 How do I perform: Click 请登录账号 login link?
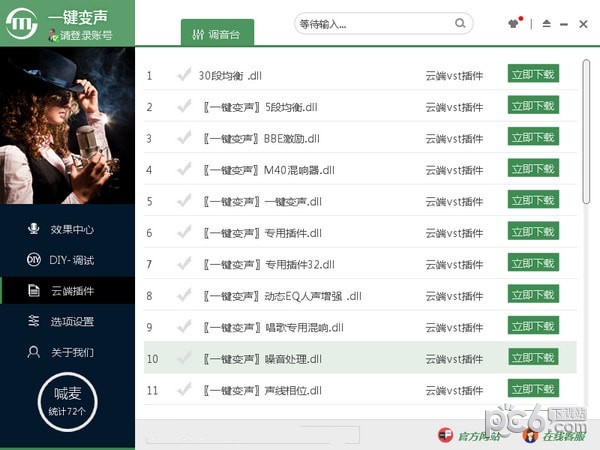pyautogui.click(x=86, y=36)
